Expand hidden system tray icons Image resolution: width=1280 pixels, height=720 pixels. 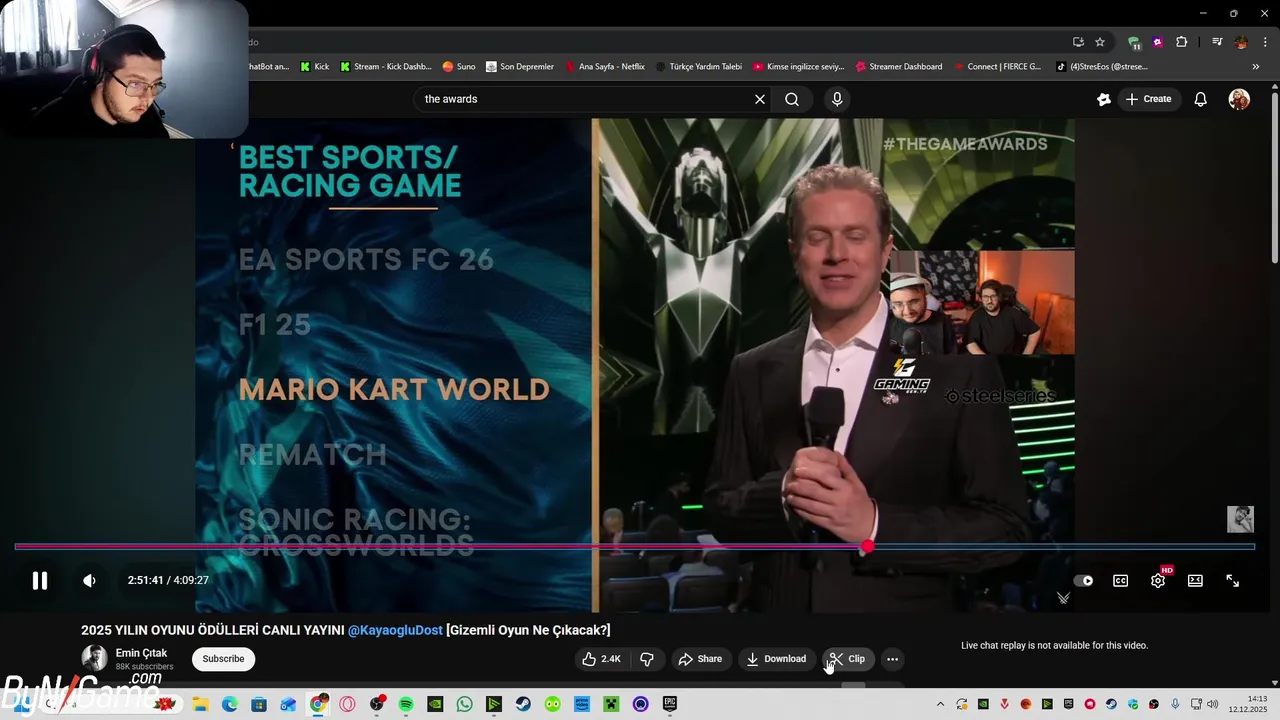coord(940,704)
